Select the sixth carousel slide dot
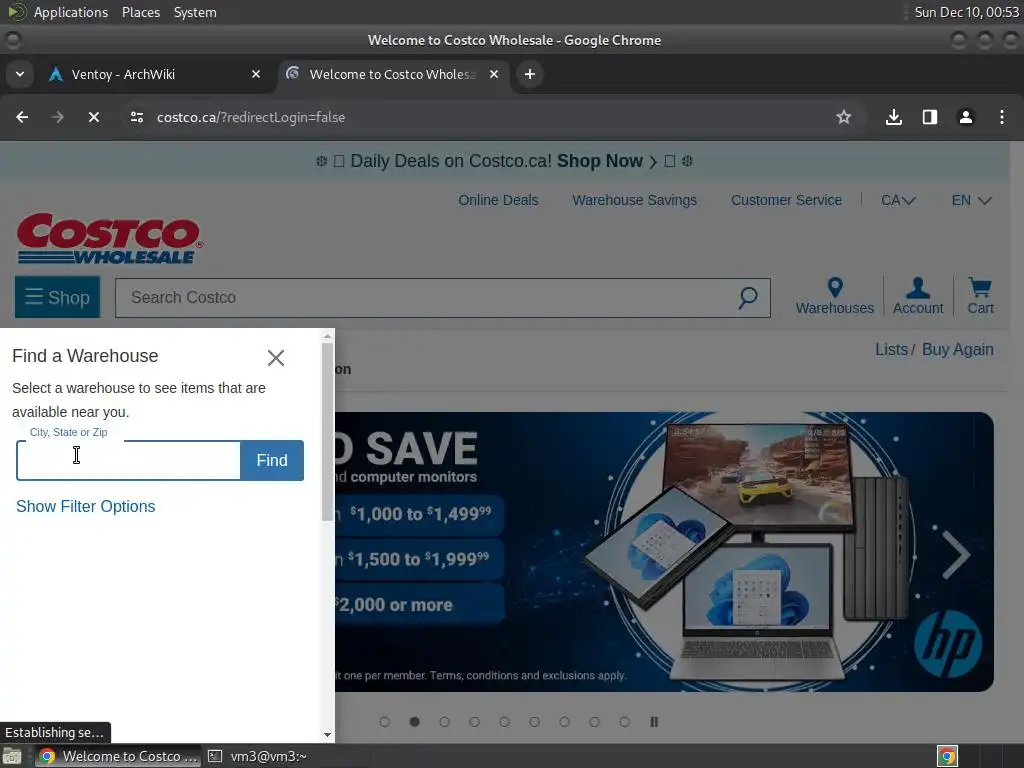 (x=534, y=722)
